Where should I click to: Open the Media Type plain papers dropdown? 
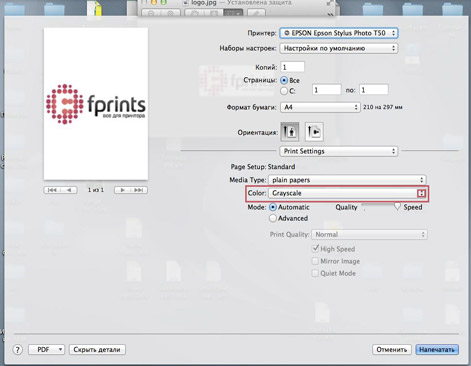click(x=347, y=180)
